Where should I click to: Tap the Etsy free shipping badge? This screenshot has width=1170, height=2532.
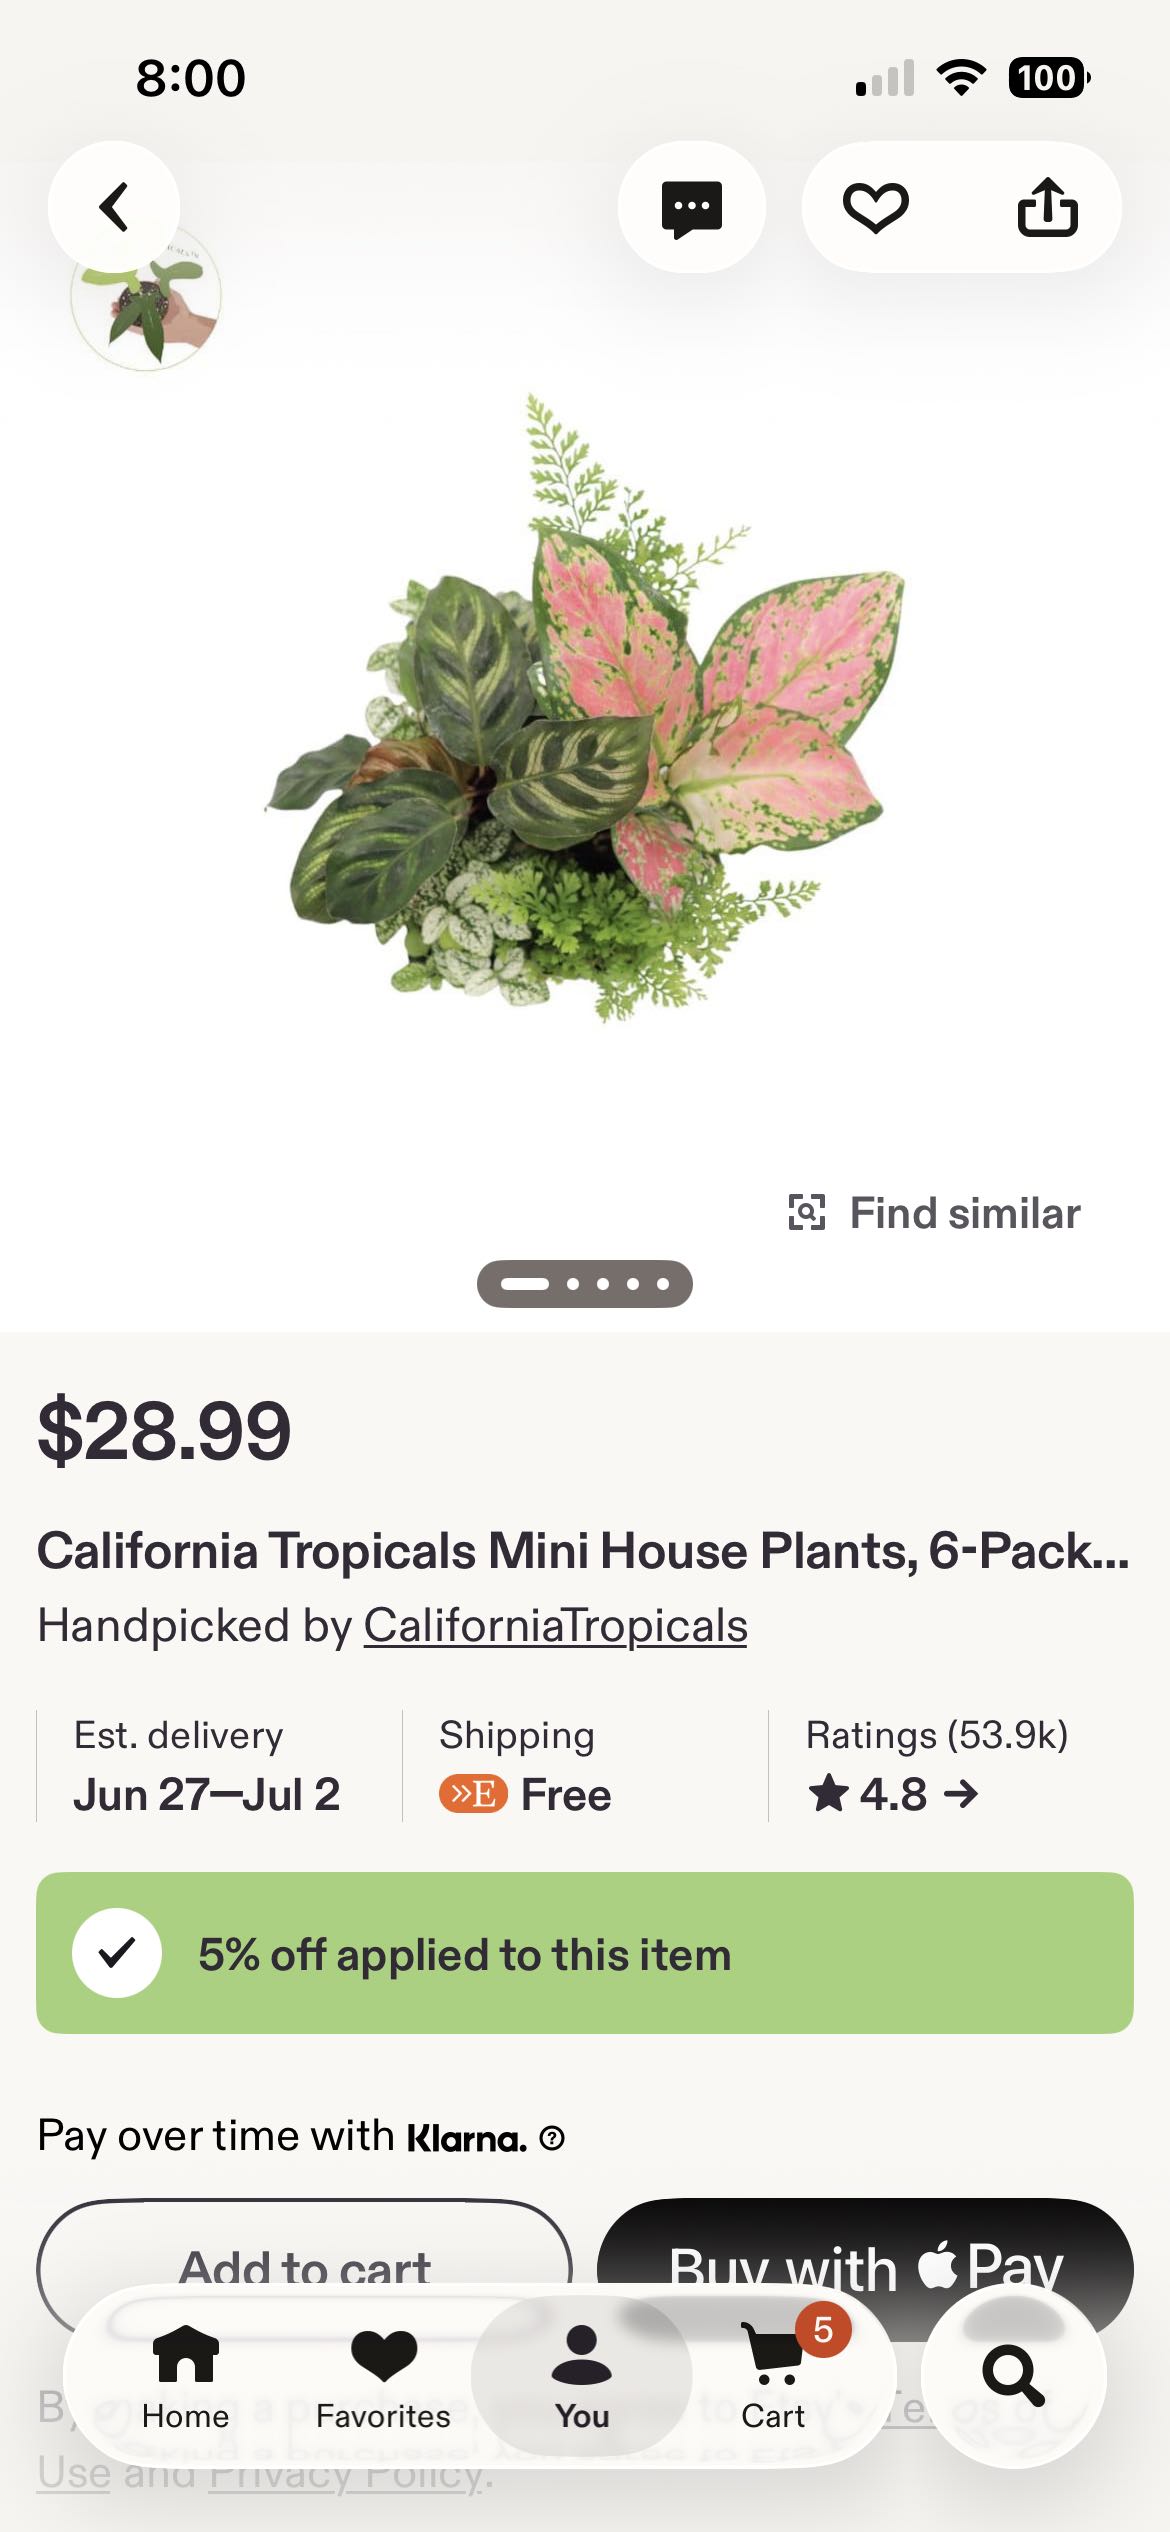tap(473, 1794)
